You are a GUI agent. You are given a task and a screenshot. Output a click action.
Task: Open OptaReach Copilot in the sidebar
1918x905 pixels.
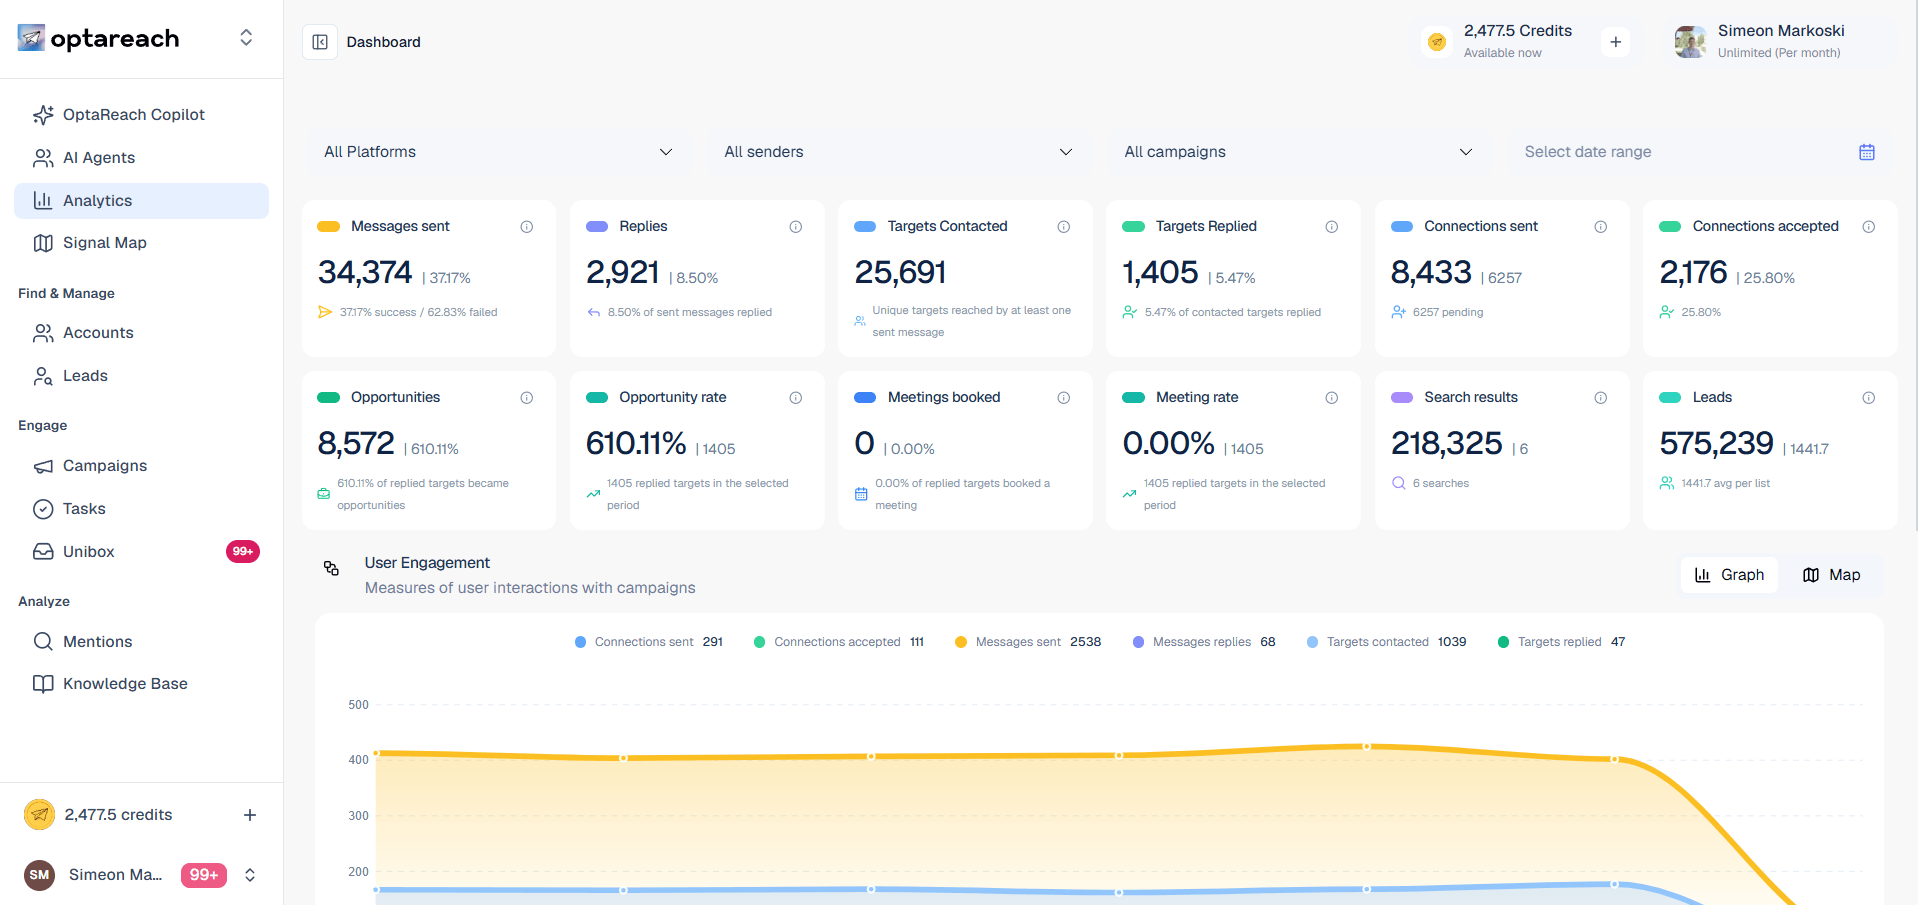tap(141, 115)
